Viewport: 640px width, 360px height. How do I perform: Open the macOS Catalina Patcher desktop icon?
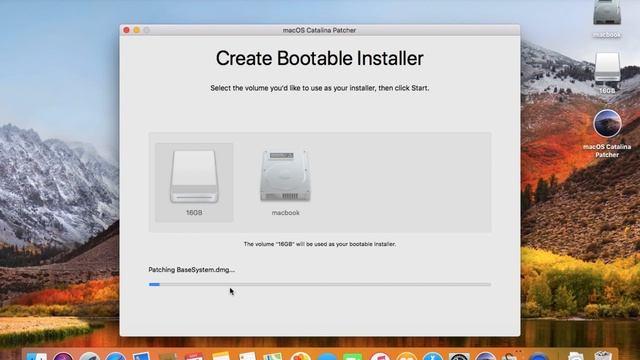(607, 133)
